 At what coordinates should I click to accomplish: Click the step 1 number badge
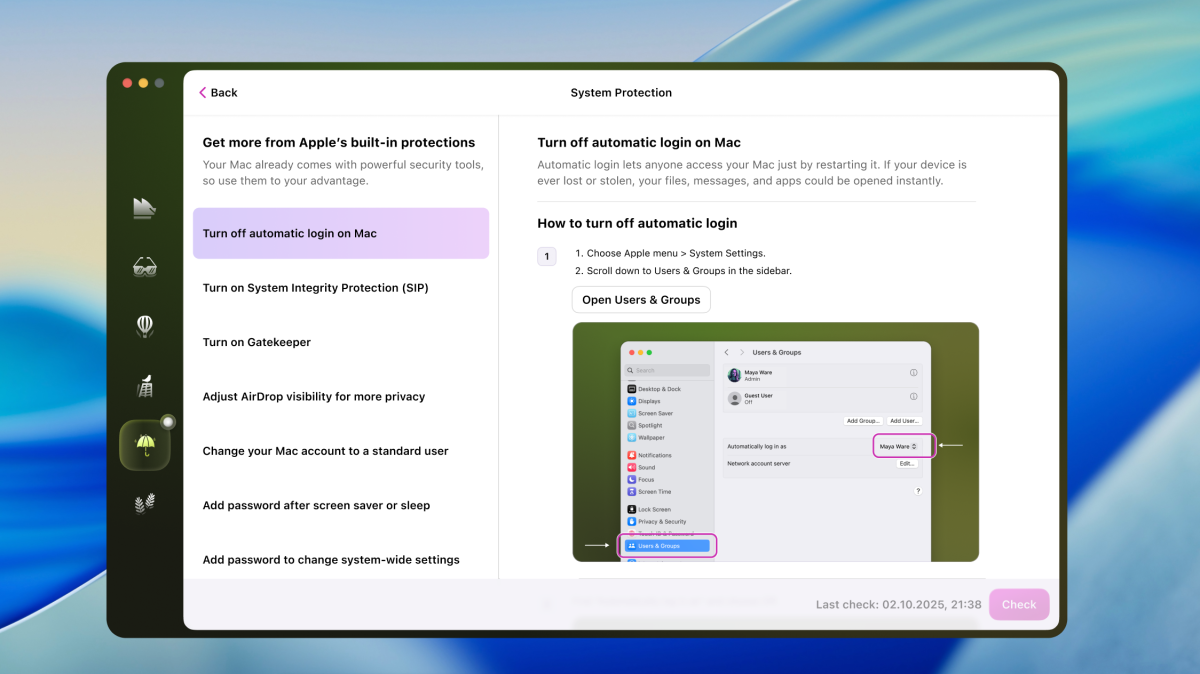pyautogui.click(x=547, y=257)
